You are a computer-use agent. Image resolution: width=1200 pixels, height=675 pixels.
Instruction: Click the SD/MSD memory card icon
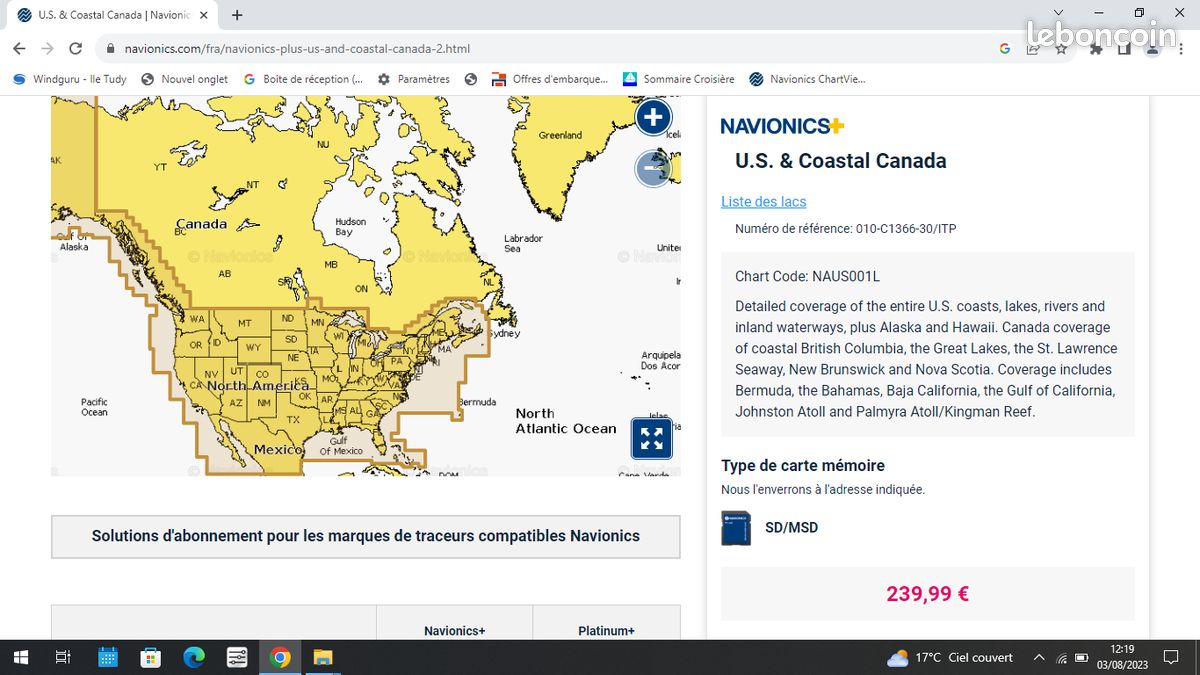point(736,527)
